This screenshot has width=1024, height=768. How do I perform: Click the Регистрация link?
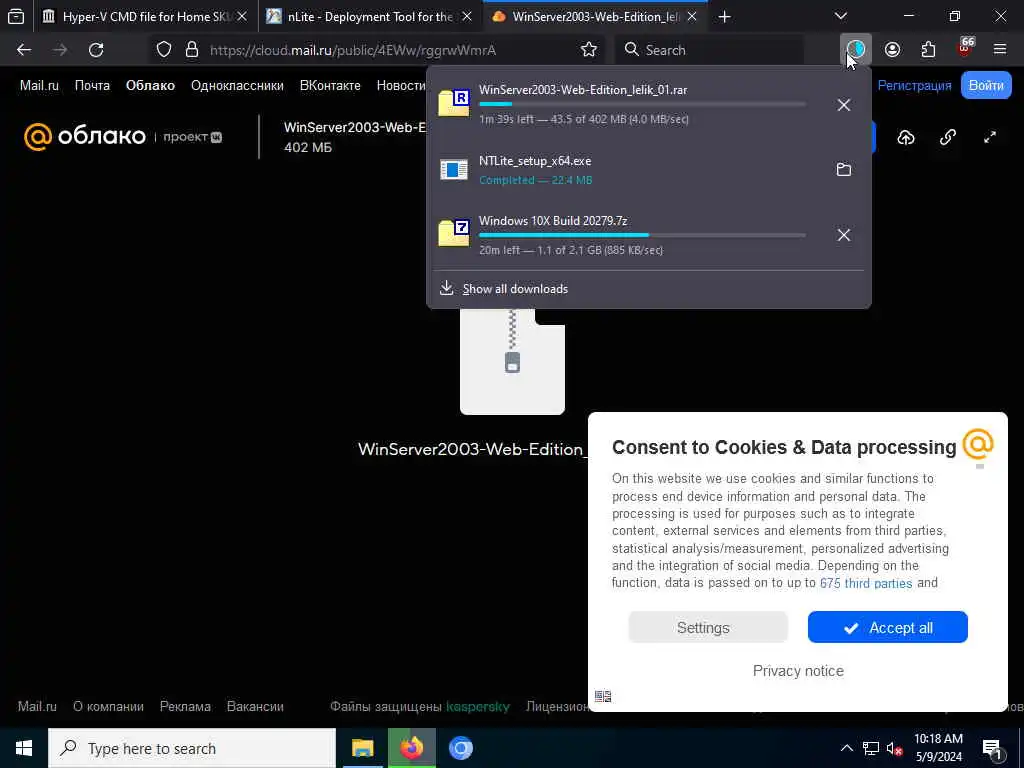coord(914,86)
